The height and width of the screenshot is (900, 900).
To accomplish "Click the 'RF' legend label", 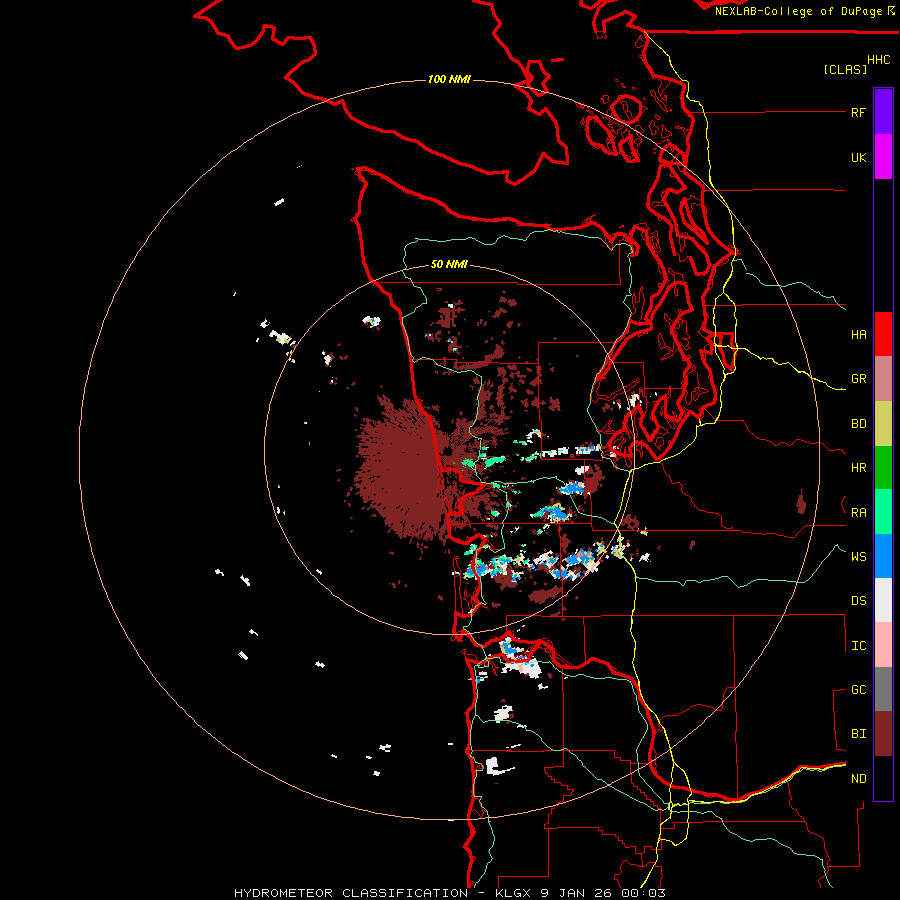I will point(858,113).
